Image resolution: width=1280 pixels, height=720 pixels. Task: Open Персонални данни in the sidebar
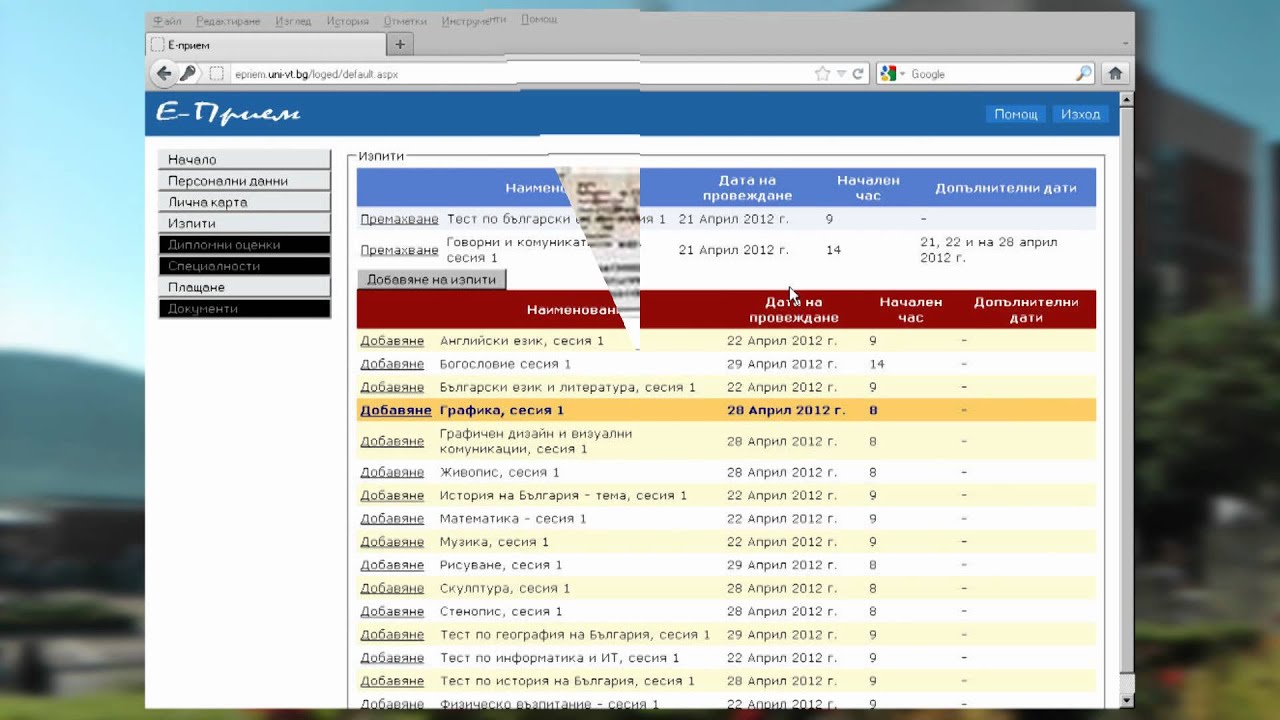tap(244, 181)
